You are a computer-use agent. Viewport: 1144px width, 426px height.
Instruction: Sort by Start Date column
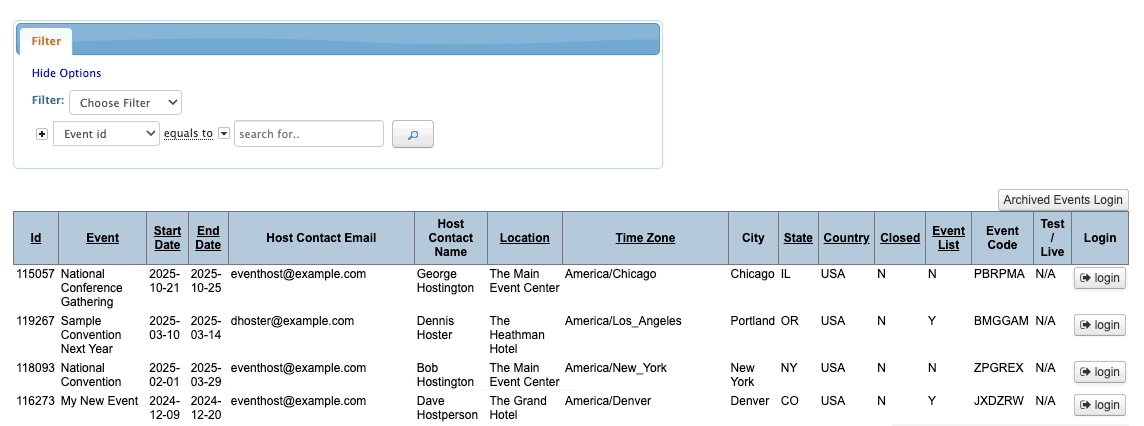[167, 238]
